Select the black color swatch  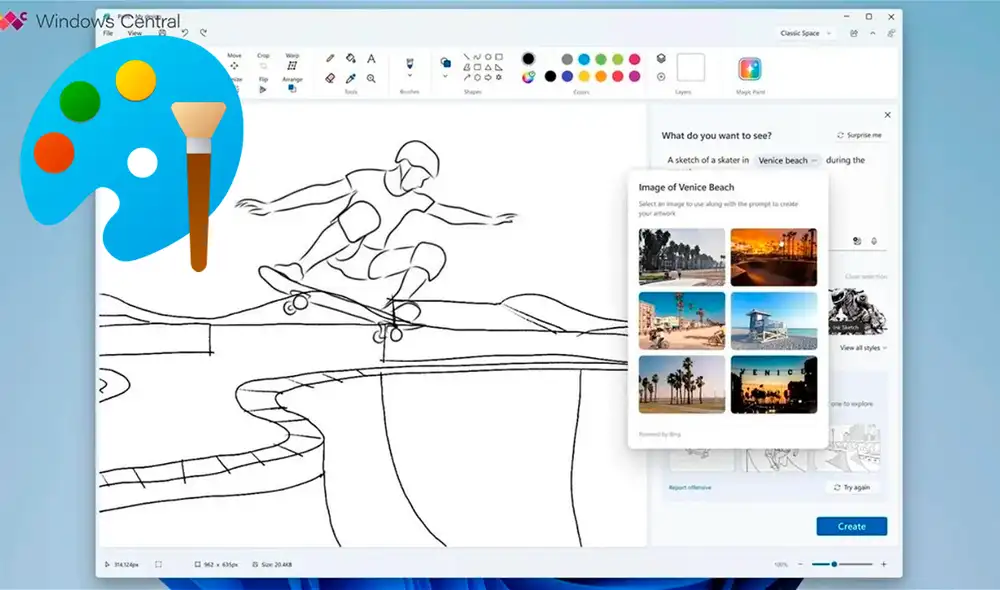click(549, 76)
